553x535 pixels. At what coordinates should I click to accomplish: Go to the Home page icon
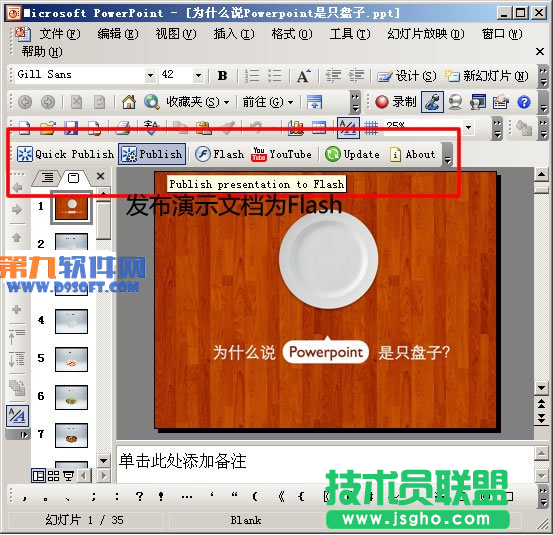[x=129, y=102]
